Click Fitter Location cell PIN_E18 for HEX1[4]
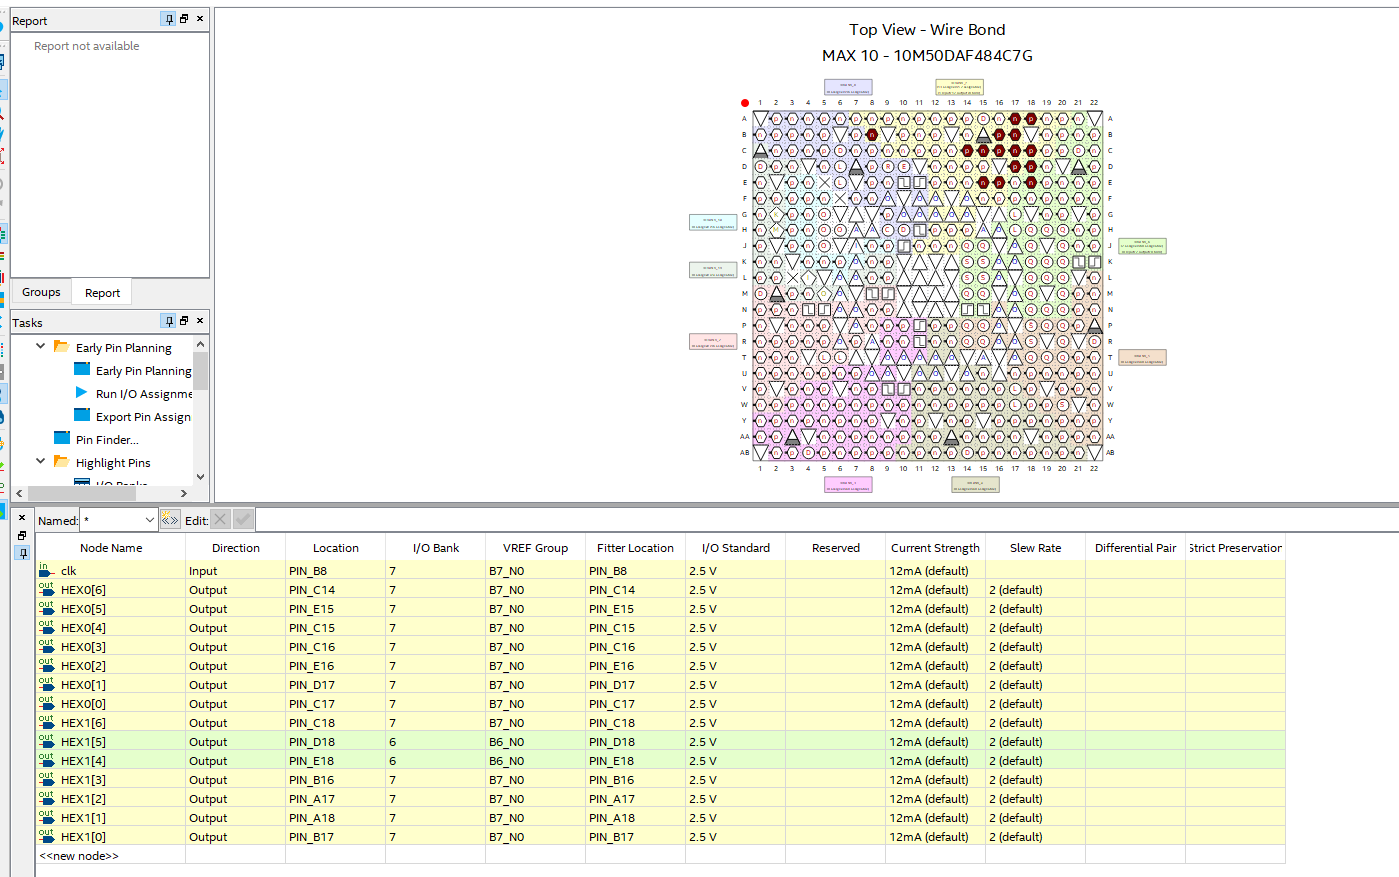The image size is (1399, 877). 635,761
